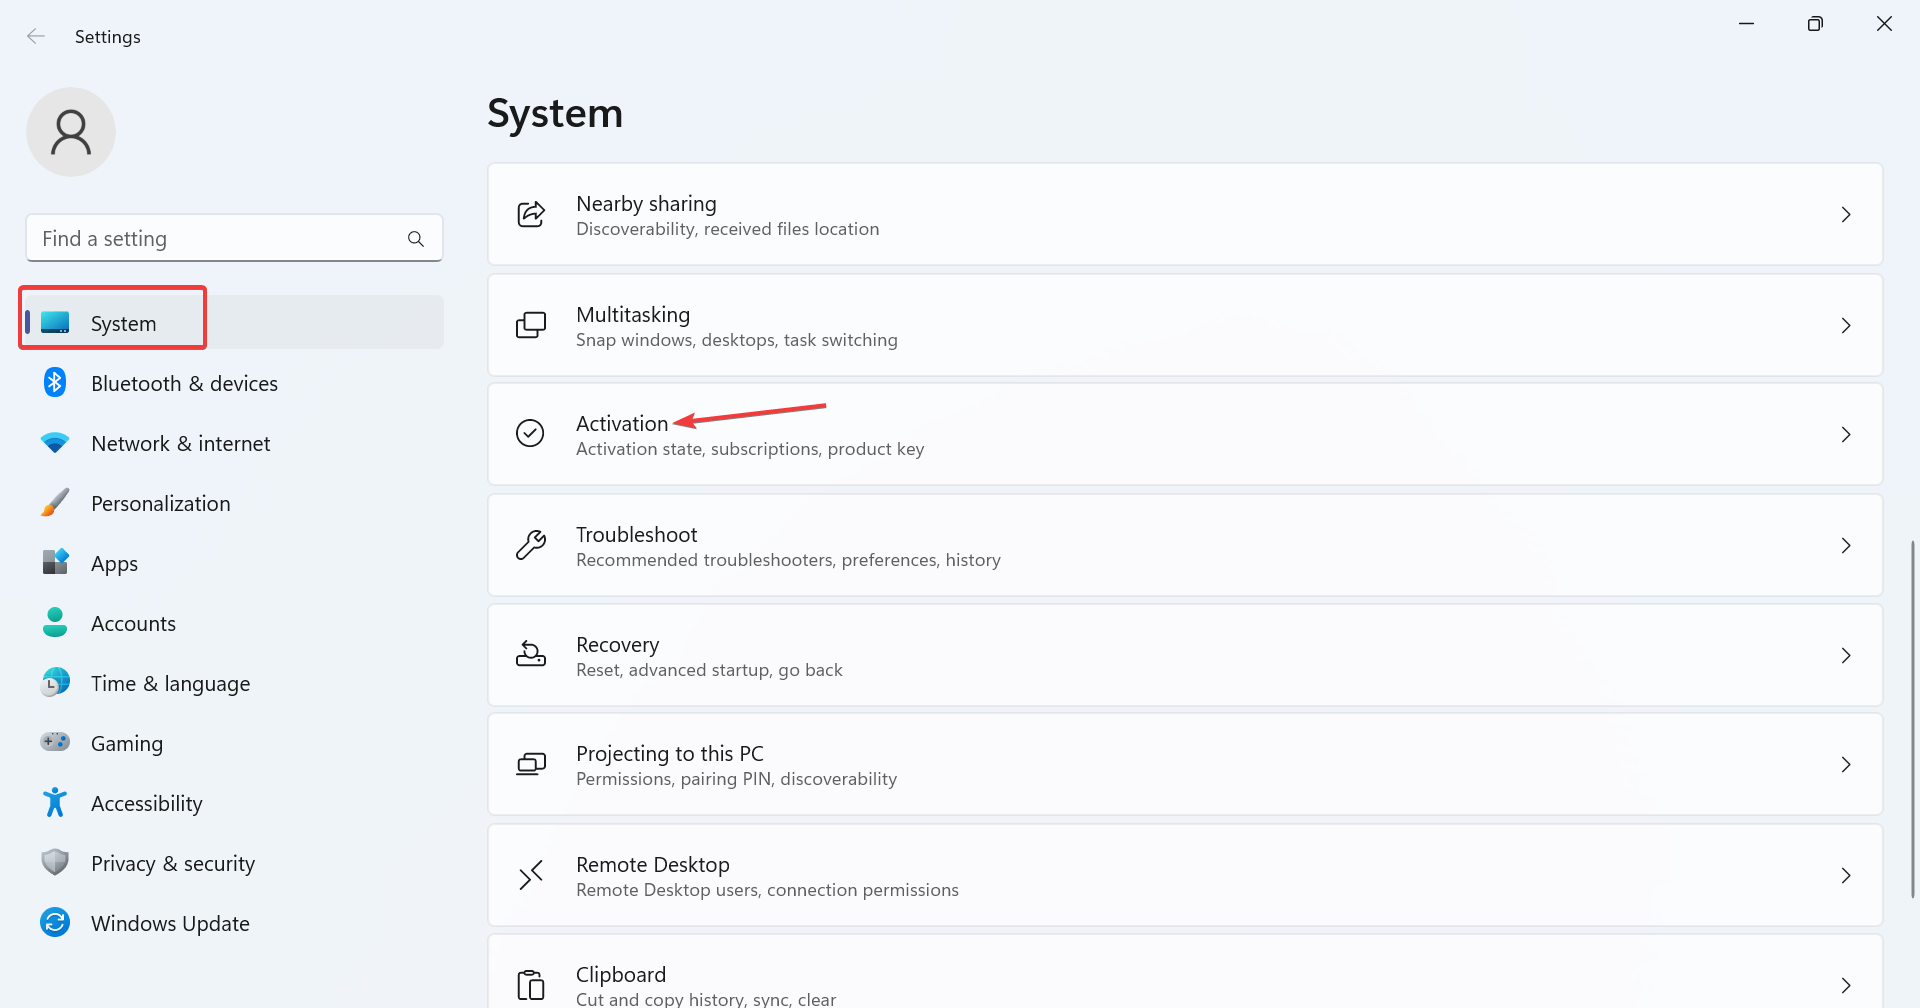The width and height of the screenshot is (1920, 1008).
Task: Expand the Multitasking row chevron
Action: click(x=1845, y=326)
